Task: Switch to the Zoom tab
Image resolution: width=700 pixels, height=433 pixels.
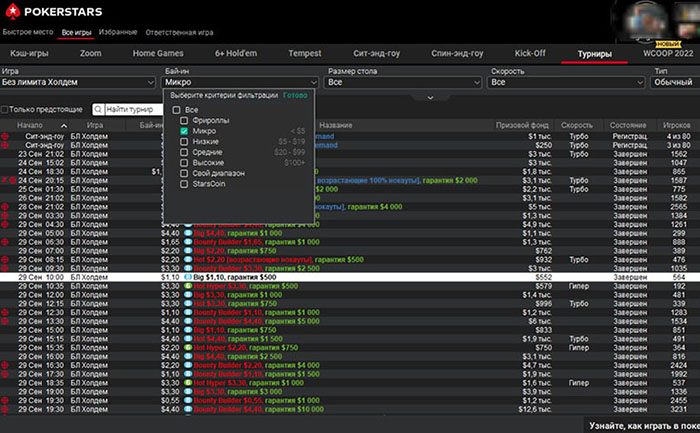Action: (91, 53)
